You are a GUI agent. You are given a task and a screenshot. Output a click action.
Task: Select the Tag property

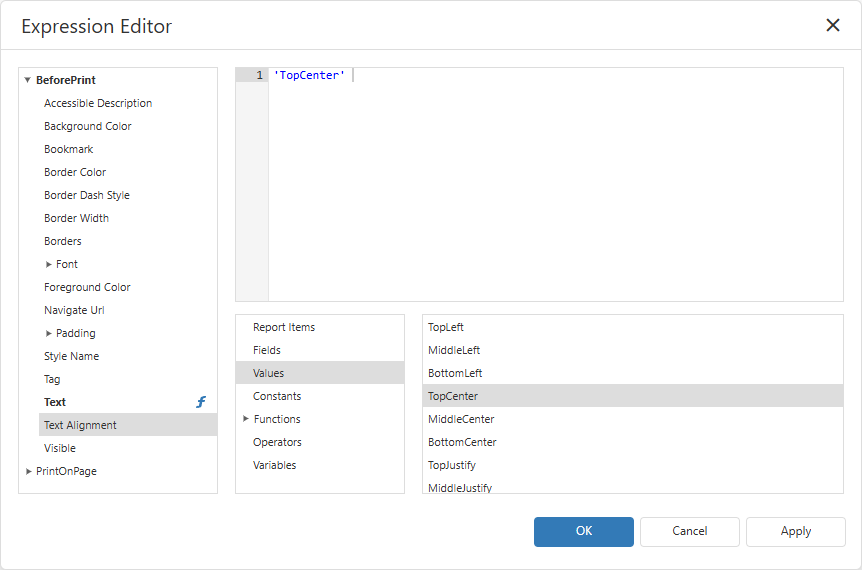pyautogui.click(x=52, y=379)
